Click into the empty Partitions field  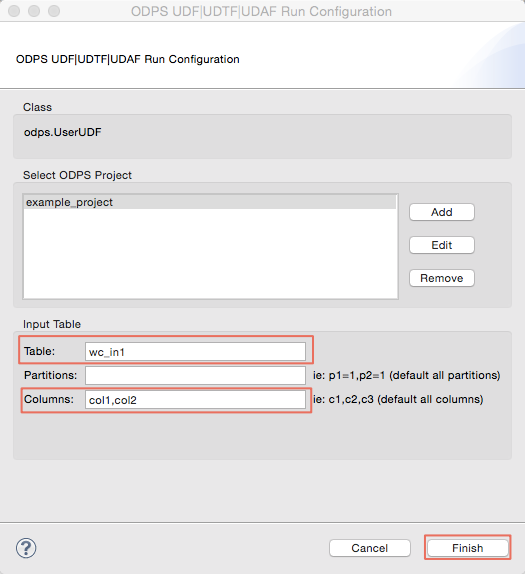click(x=195, y=376)
